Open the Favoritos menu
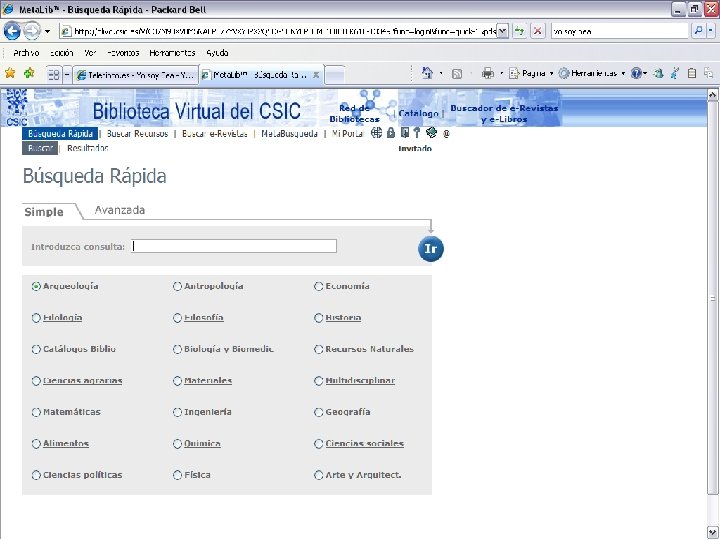This screenshot has width=720, height=540. pyautogui.click(x=123, y=53)
